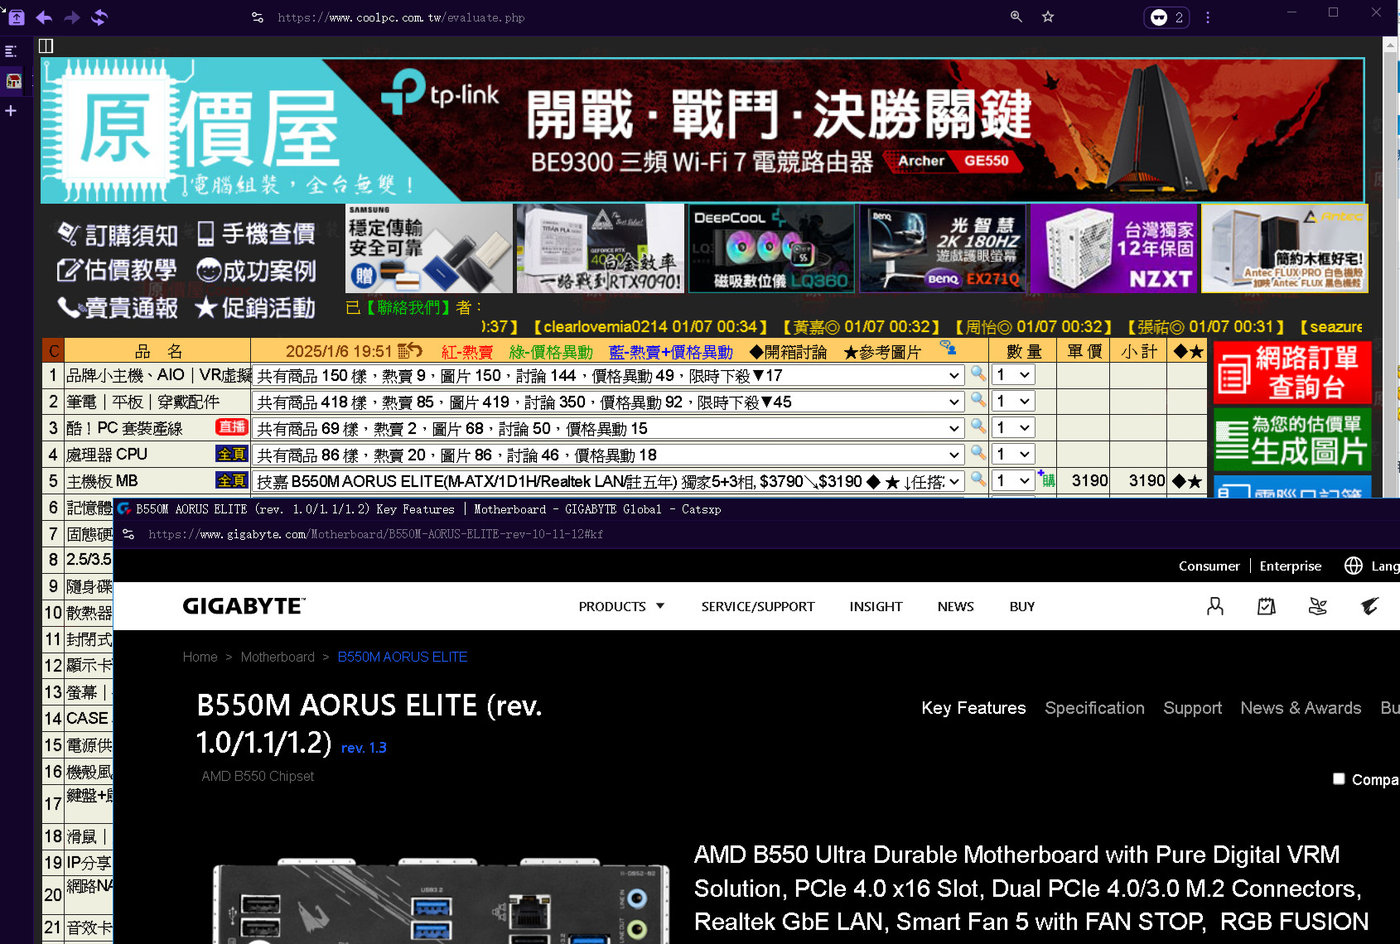The image size is (1400, 944).
Task: Click the red 網路訂單查詢台 button
Action: (1292, 372)
